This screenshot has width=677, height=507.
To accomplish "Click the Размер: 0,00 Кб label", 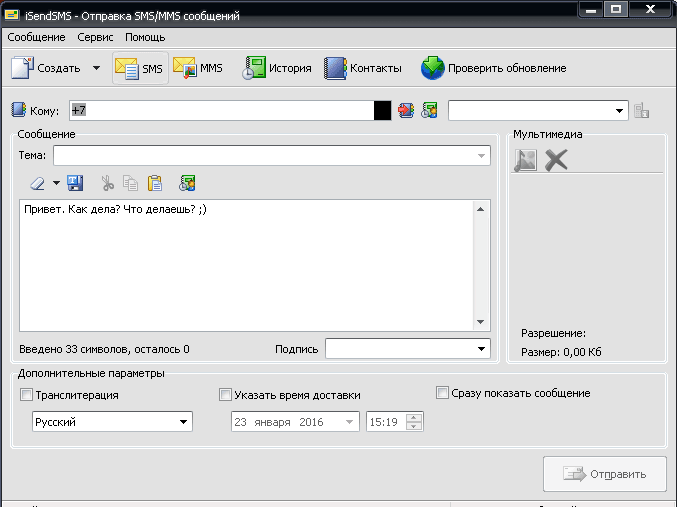I will coord(561,352).
